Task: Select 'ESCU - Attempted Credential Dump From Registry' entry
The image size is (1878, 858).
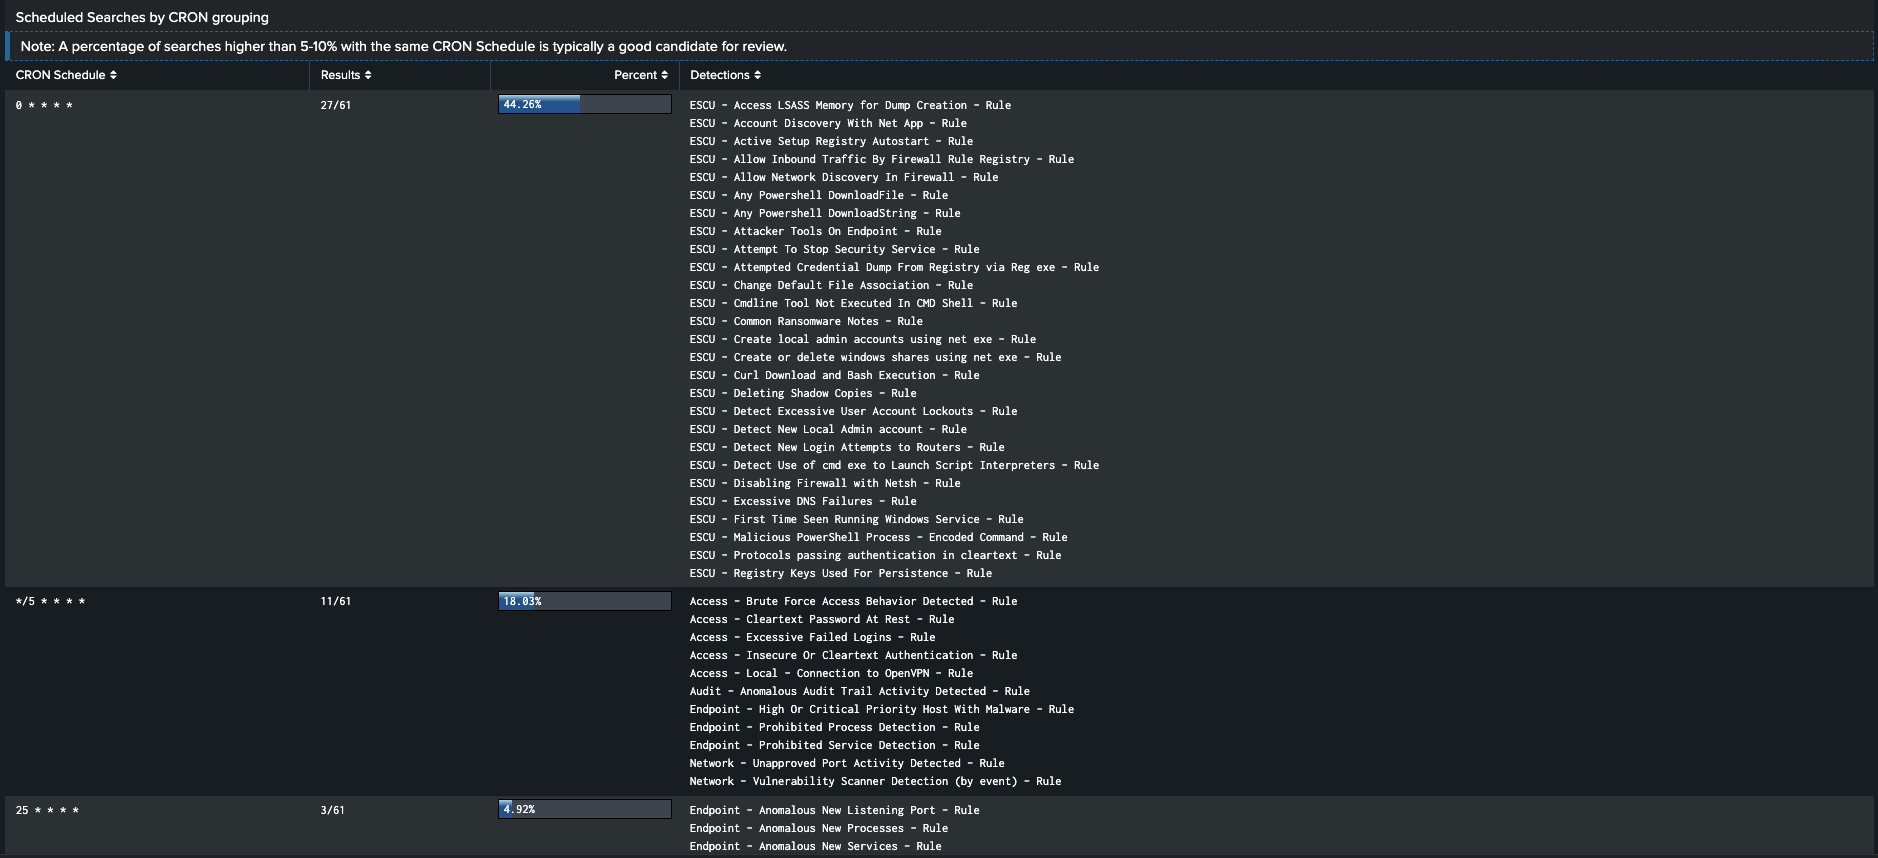Action: pyautogui.click(x=894, y=267)
